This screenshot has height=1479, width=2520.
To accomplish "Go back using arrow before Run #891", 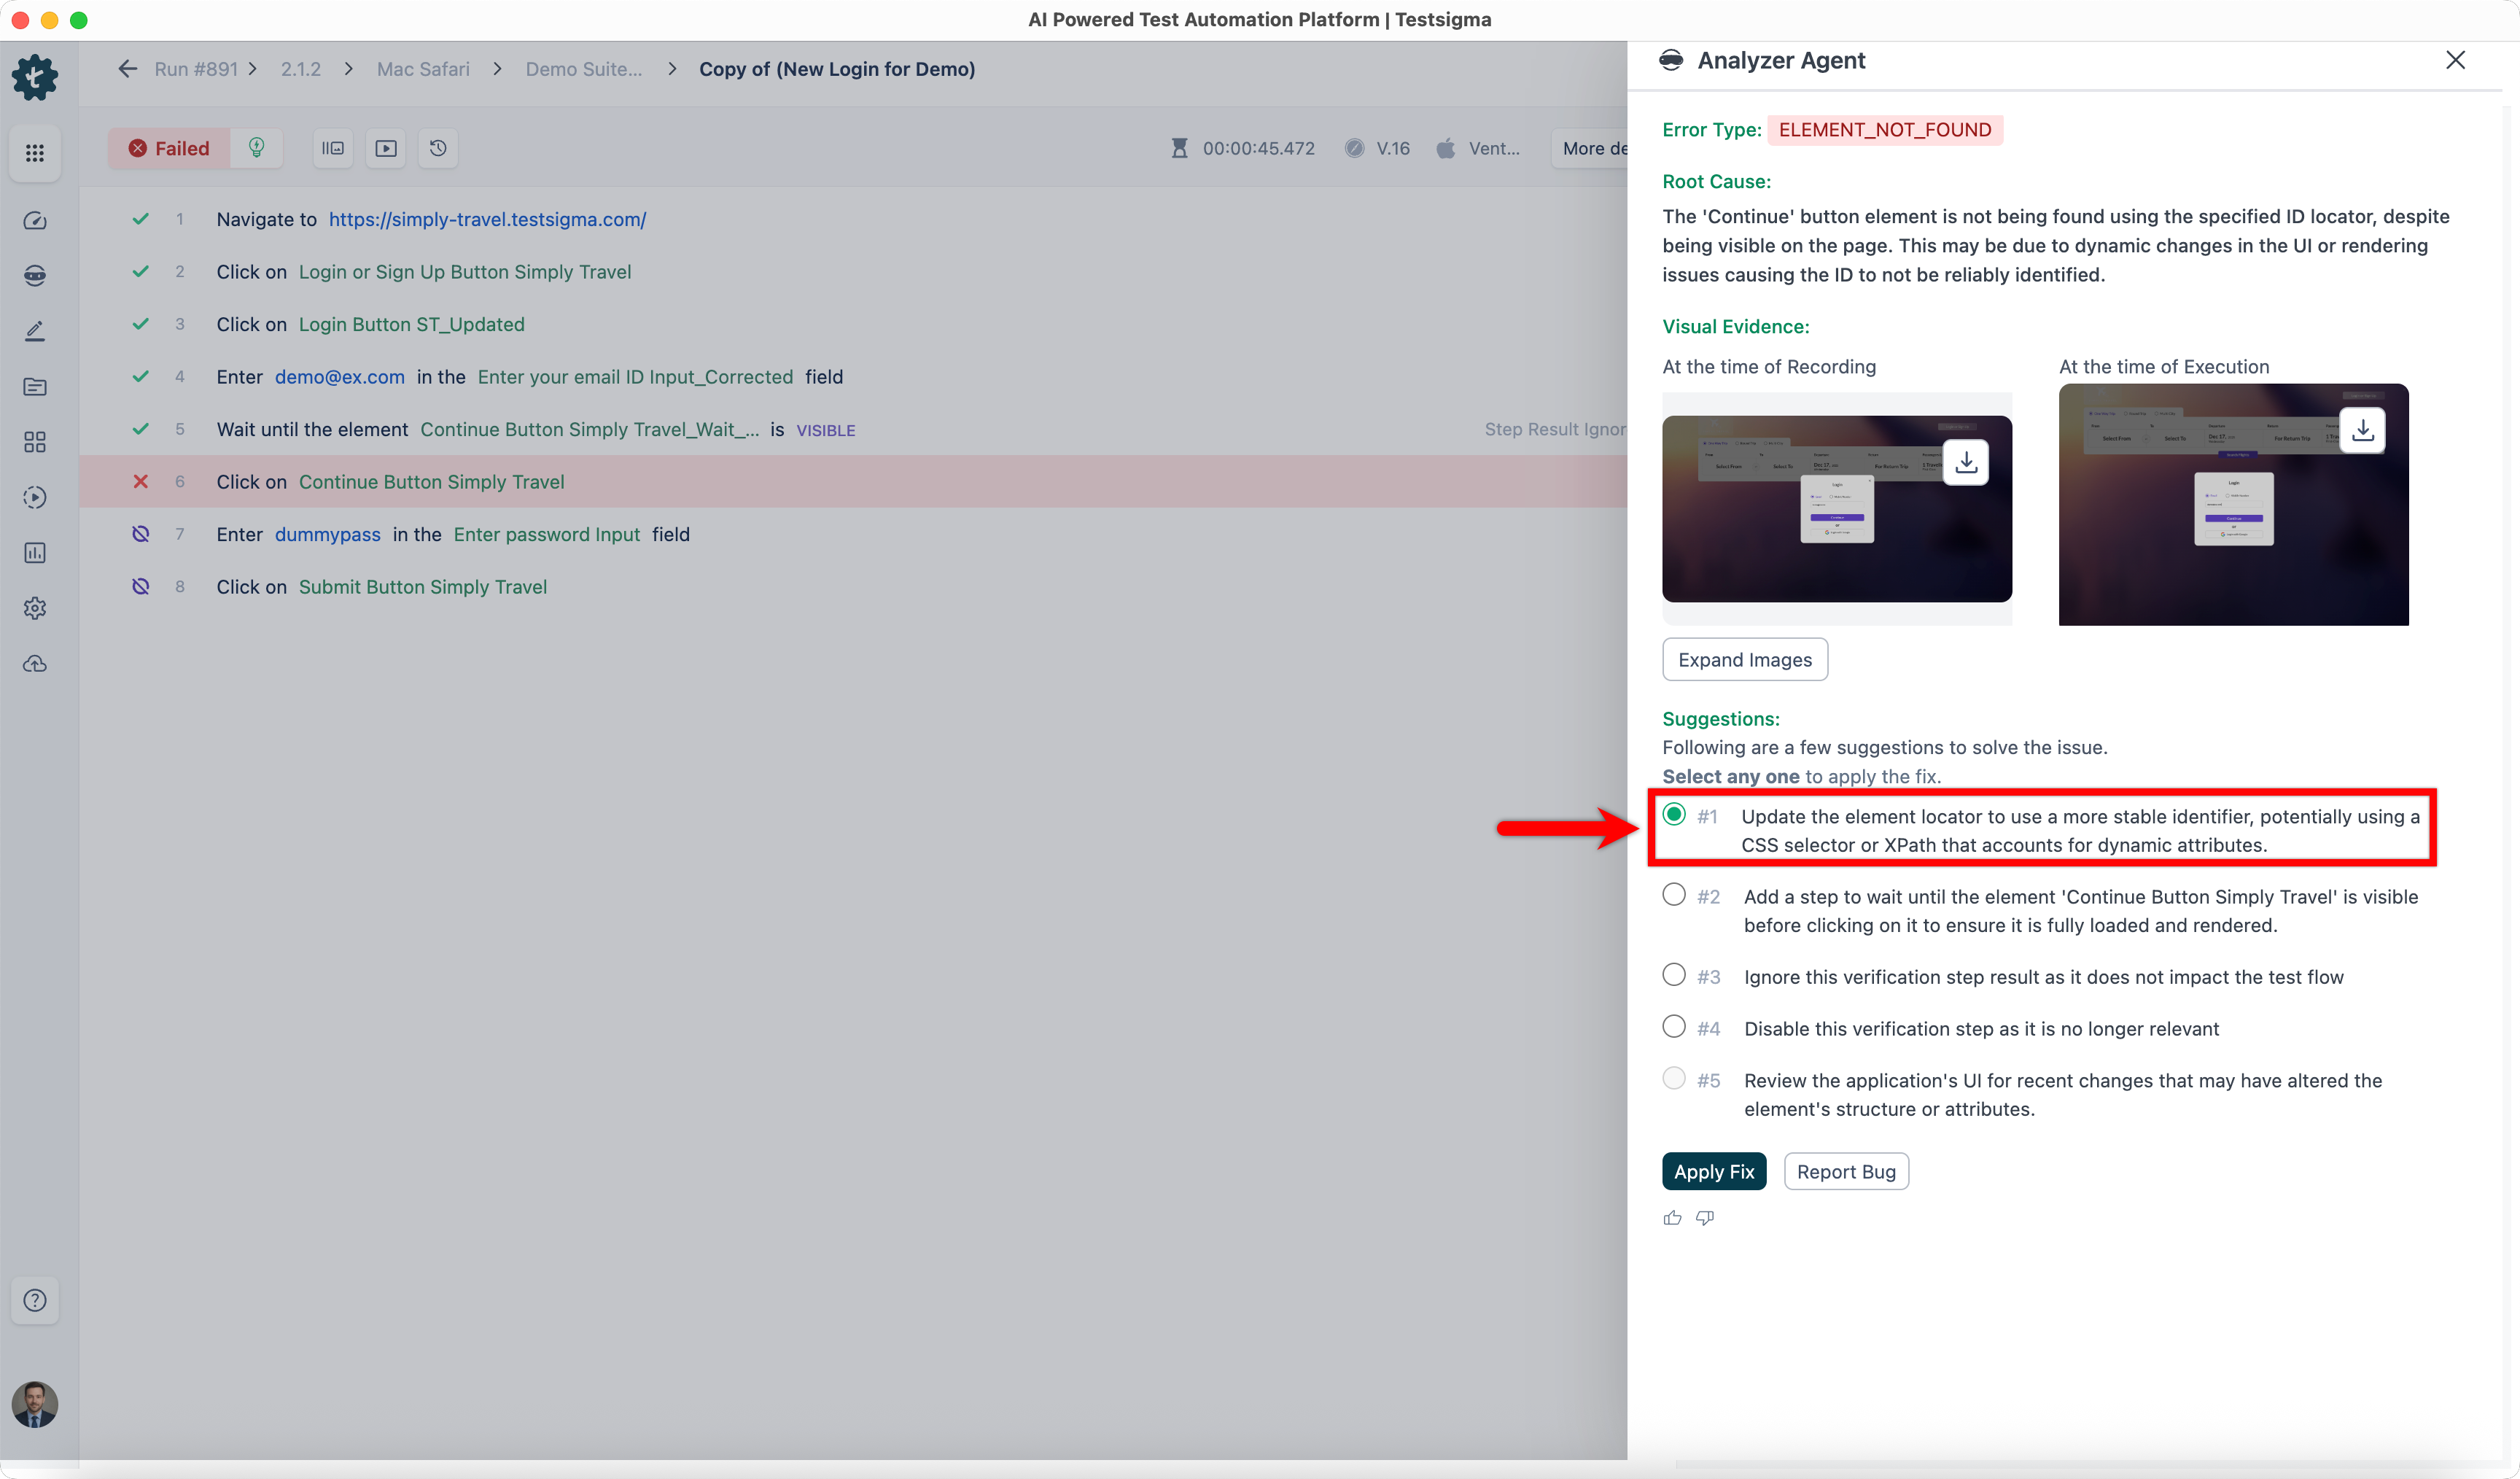I will pyautogui.click(x=127, y=69).
